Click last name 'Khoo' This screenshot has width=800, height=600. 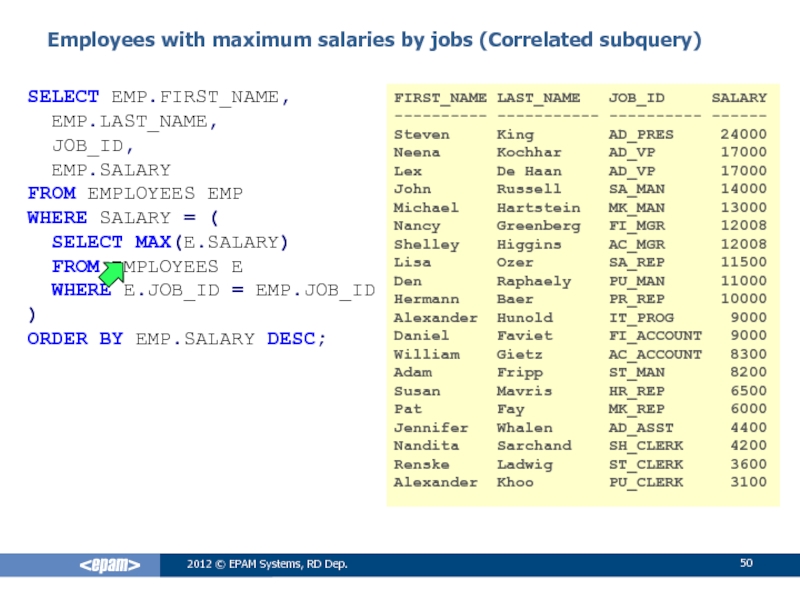pyautogui.click(x=515, y=483)
